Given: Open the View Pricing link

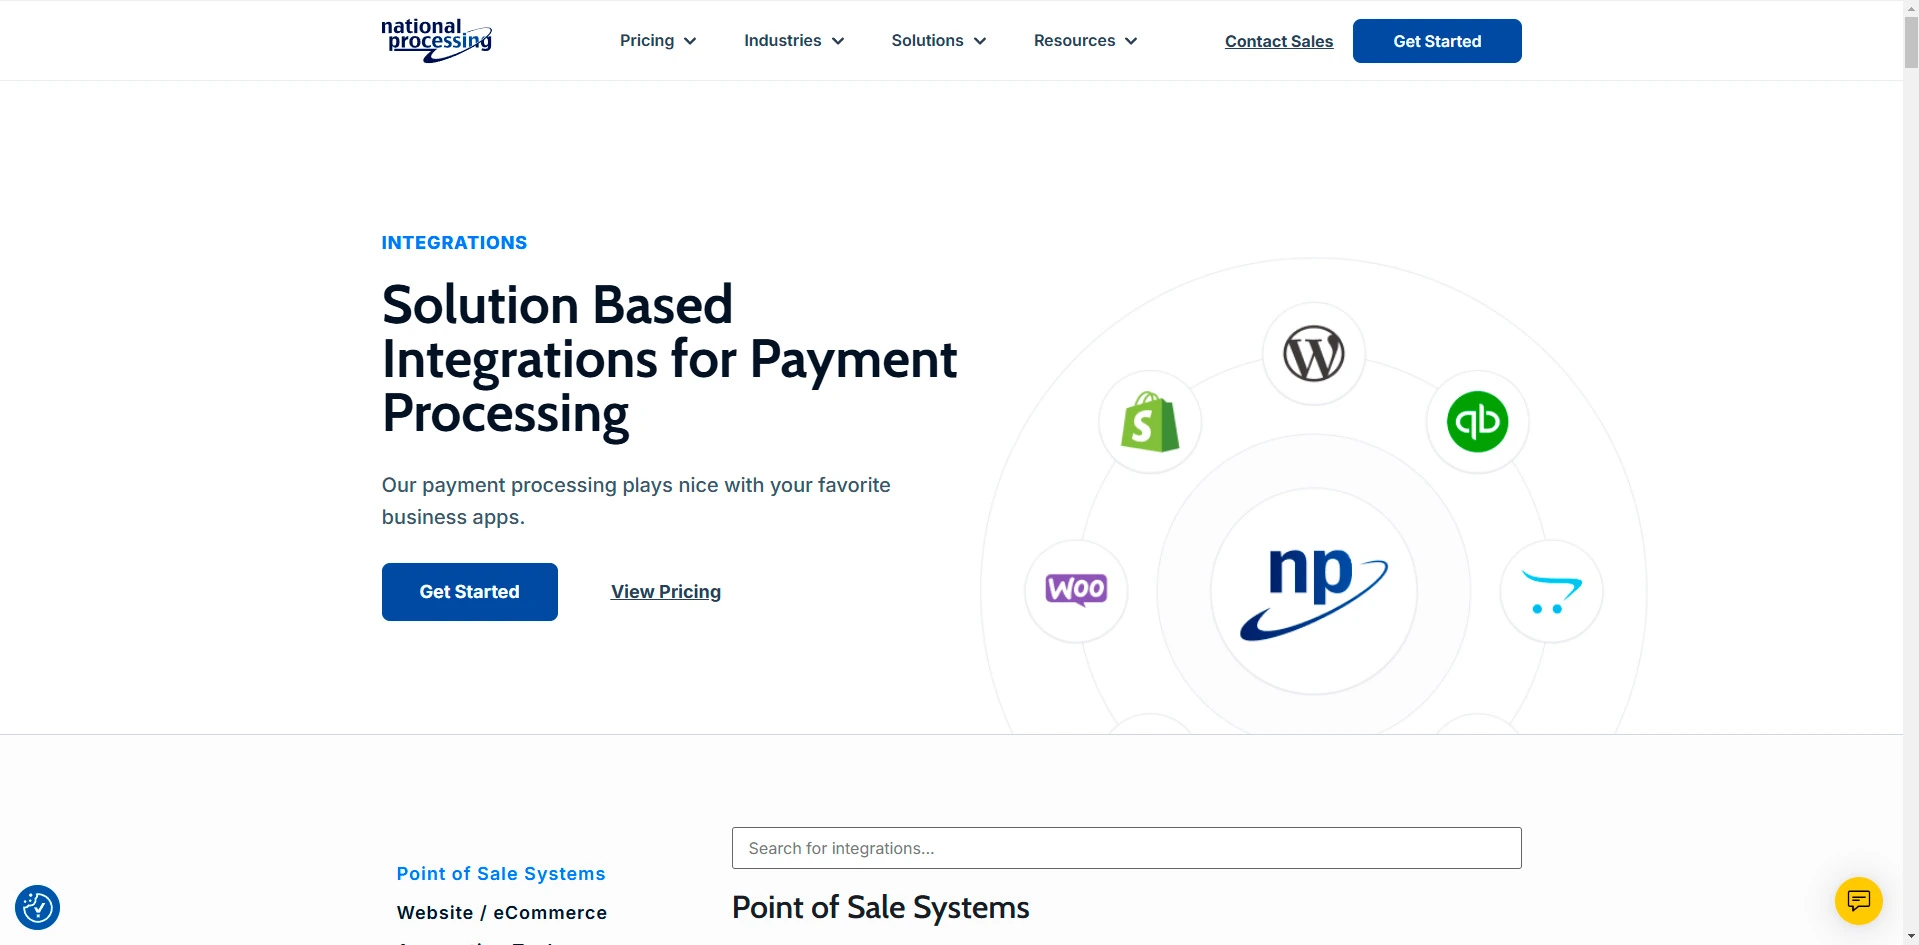Looking at the screenshot, I should [x=666, y=592].
